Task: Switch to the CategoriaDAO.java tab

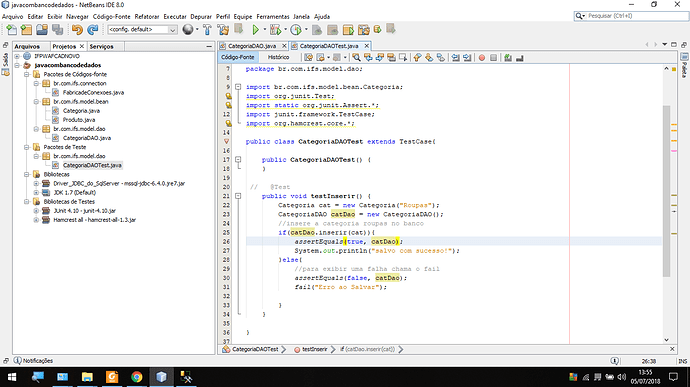Action: (x=252, y=46)
